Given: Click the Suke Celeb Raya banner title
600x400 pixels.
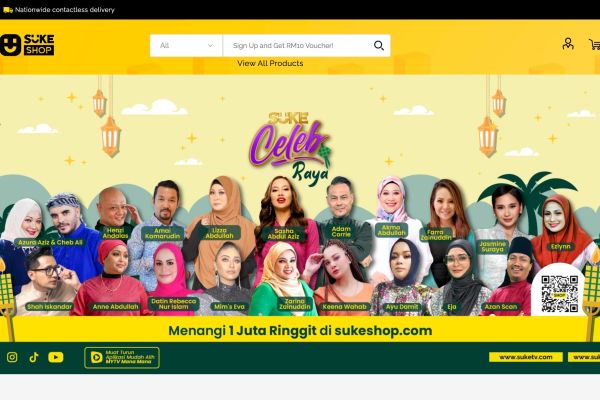Looking at the screenshot, I should coord(291,147).
